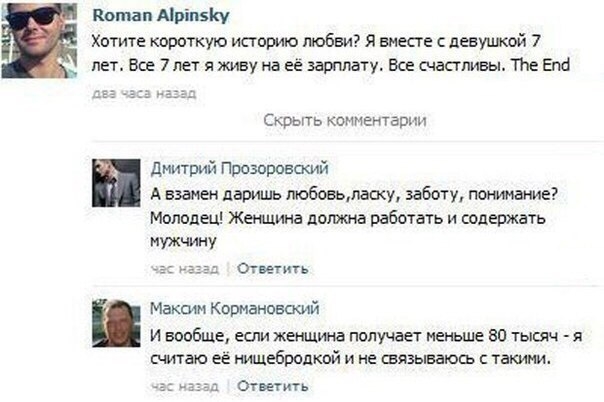604x402 pixels.
Task: Open the timestamp on Дмитрий's comment
Action: 184,268
